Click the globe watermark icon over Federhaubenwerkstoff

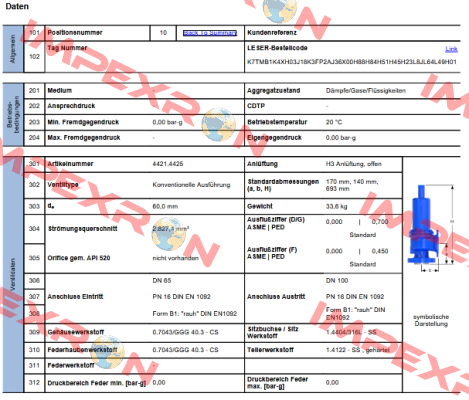point(107,352)
